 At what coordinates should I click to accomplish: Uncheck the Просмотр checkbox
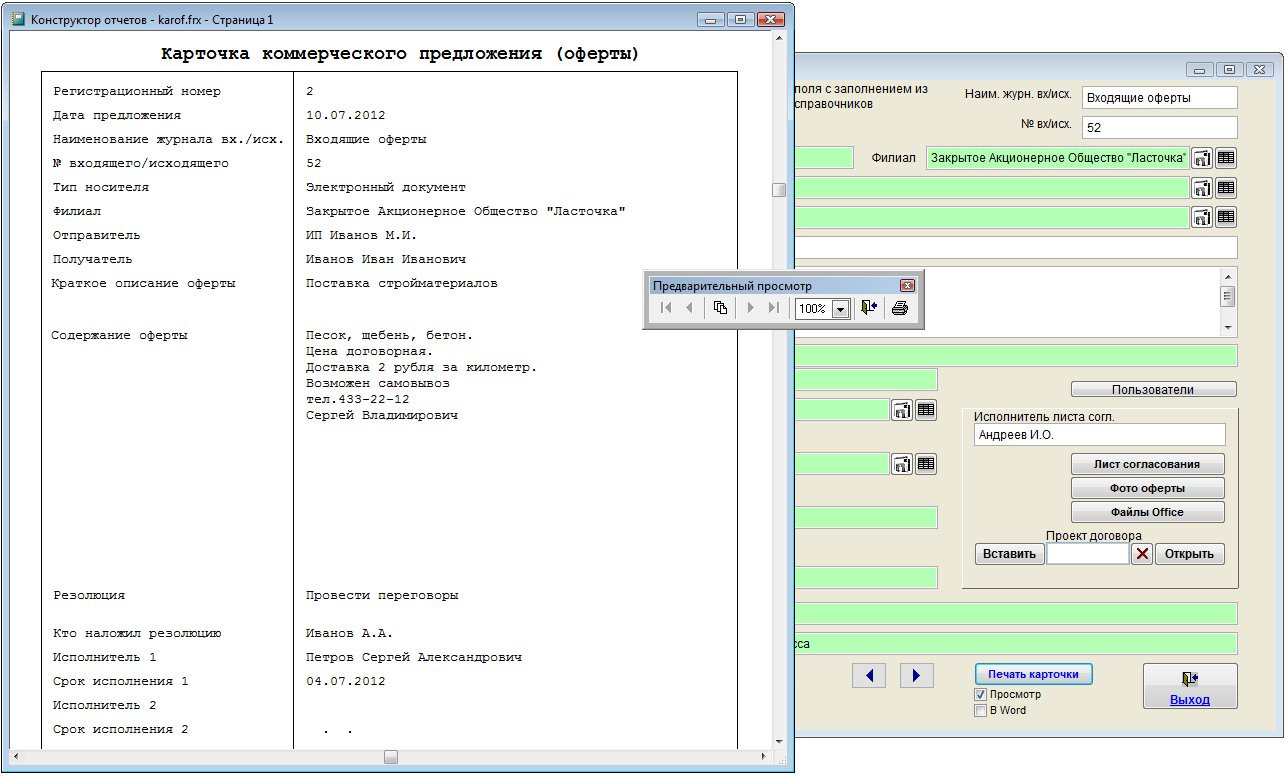(980, 694)
